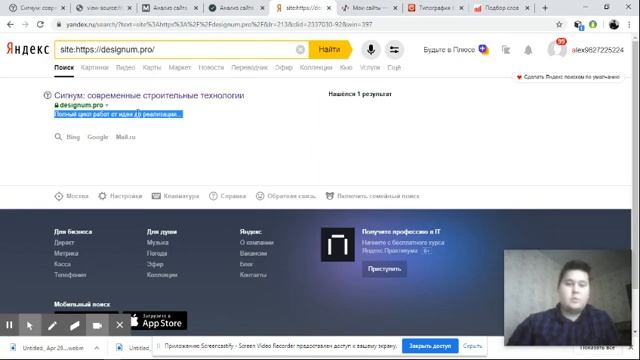Open Контакты link in the footer
The height and width of the screenshot is (360, 640).
(x=253, y=275)
